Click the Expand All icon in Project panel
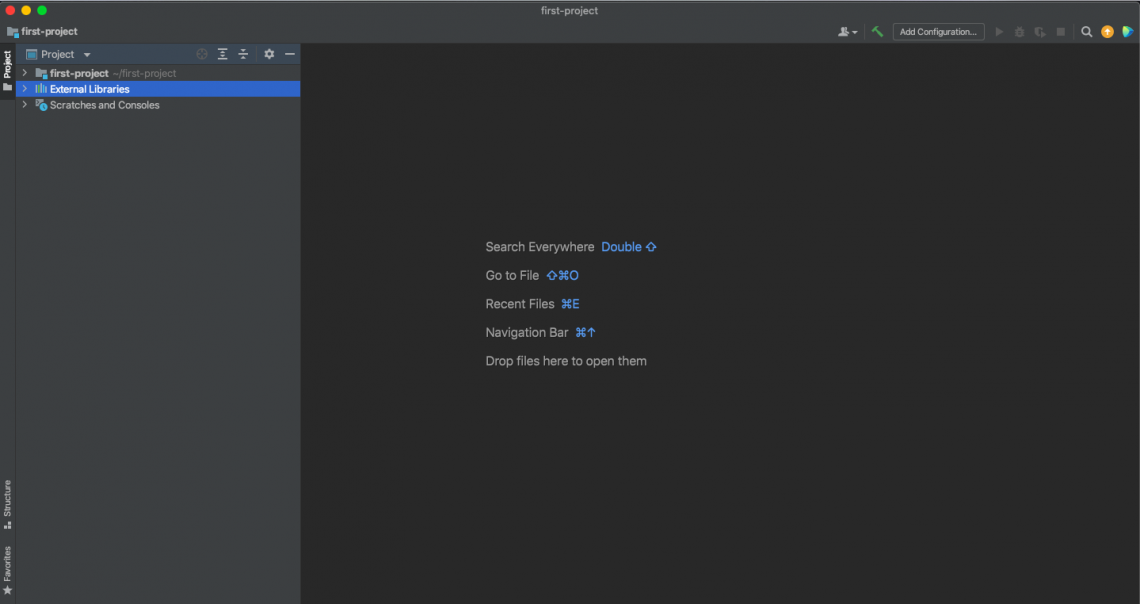This screenshot has width=1140, height=604. [x=222, y=54]
